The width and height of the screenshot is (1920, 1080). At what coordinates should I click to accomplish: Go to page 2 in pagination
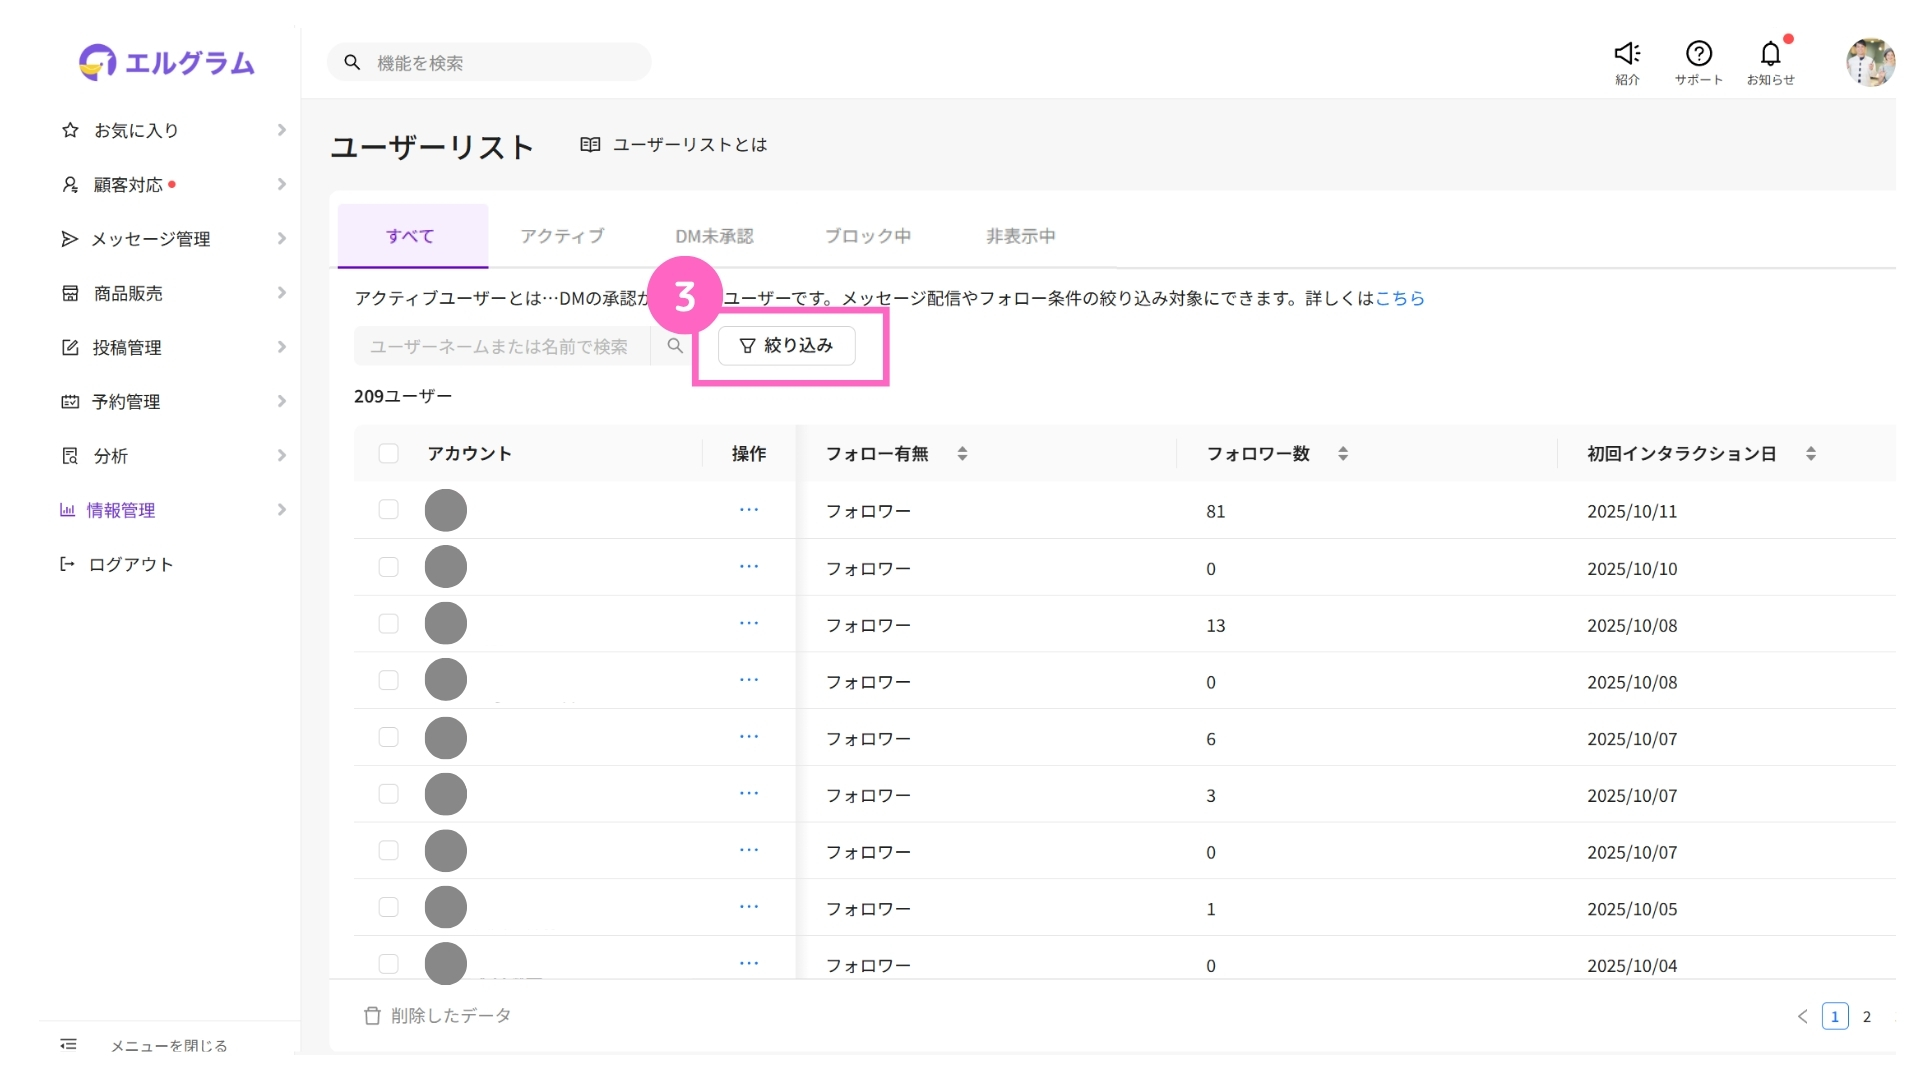pos(1866,1016)
